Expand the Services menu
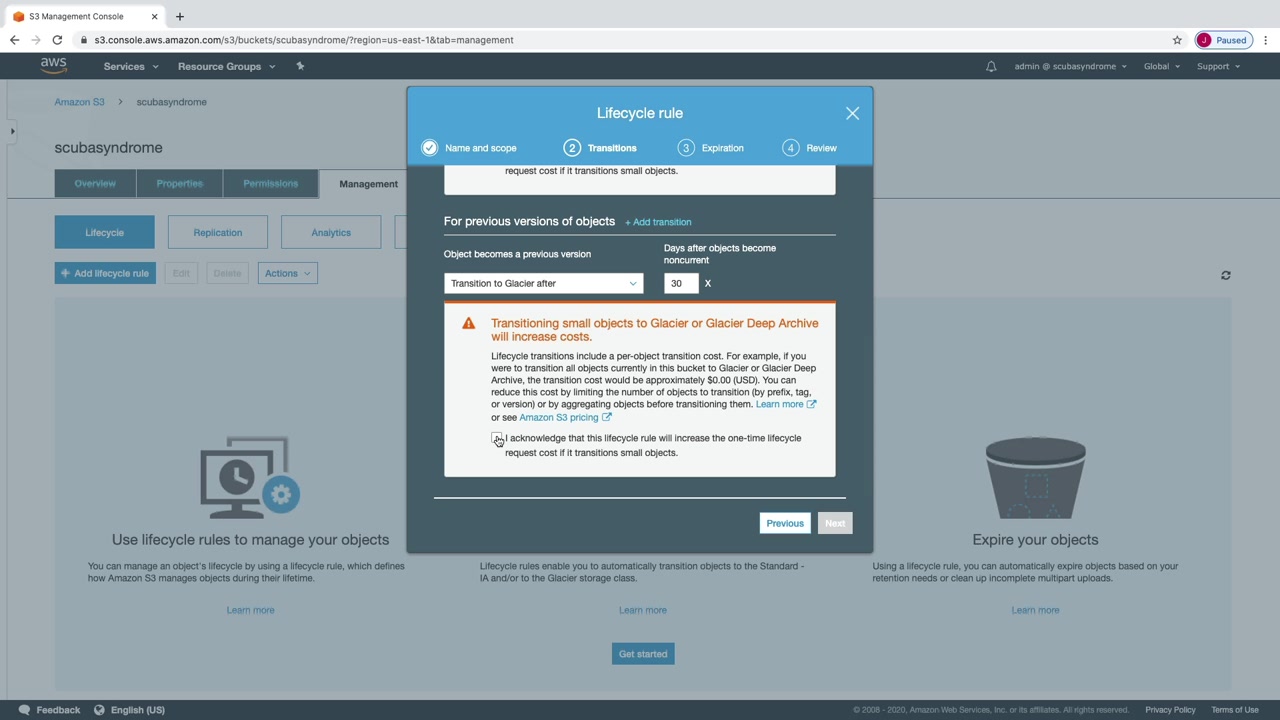The image size is (1280, 720). tap(131, 66)
